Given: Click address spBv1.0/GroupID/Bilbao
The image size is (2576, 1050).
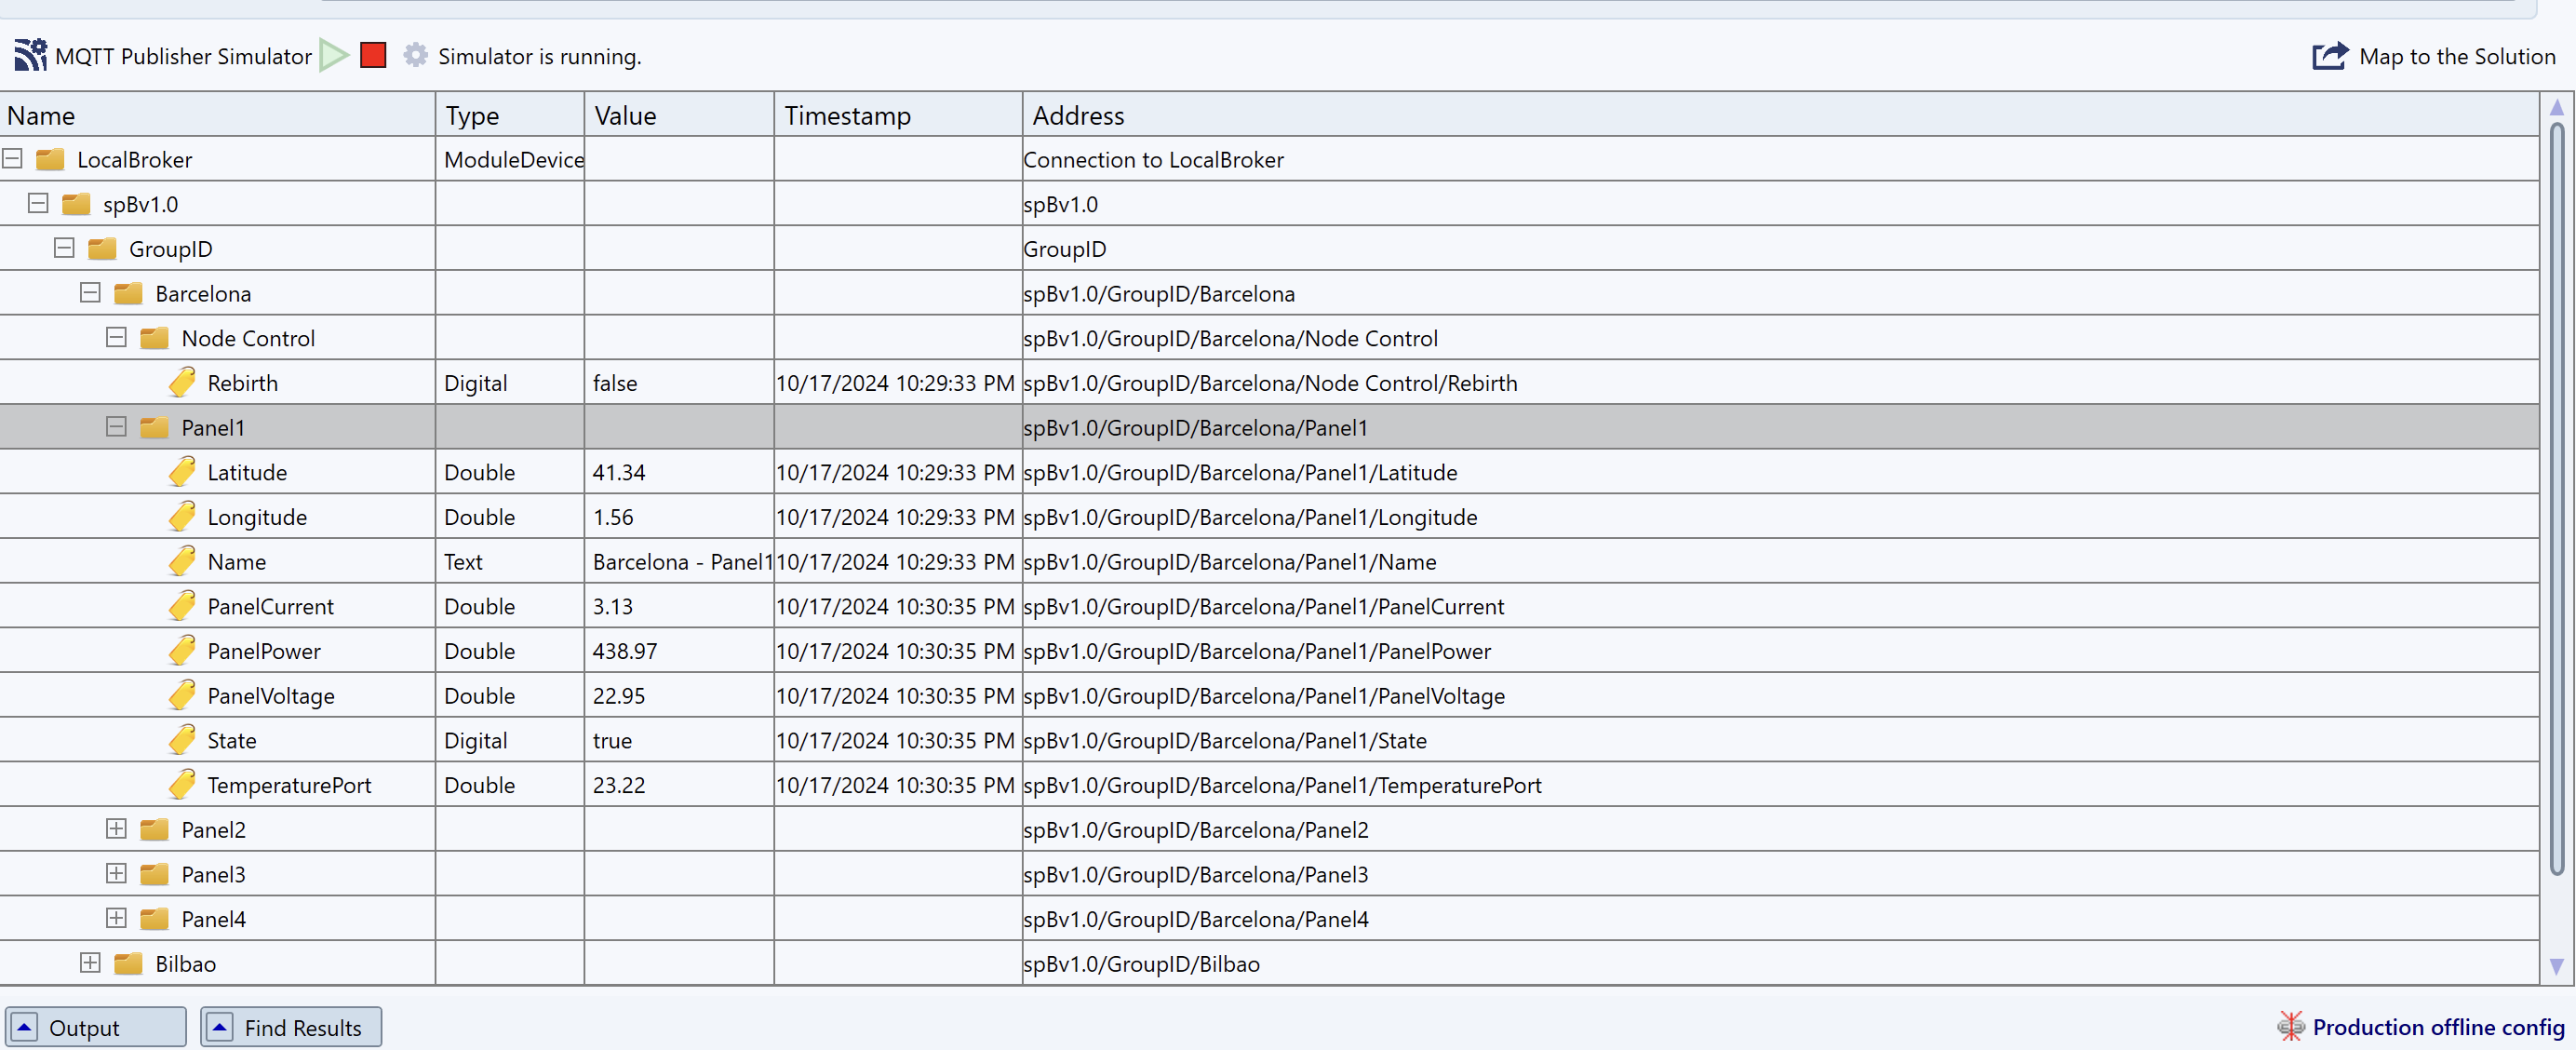Looking at the screenshot, I should click(x=1141, y=965).
